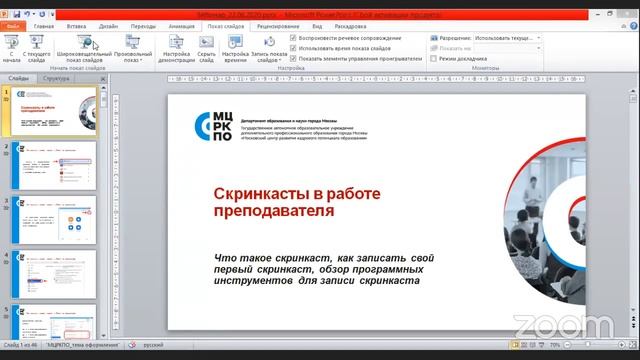Click МЦРКПО_тема оформления theme label
Viewport: 640px width, 360px height.
(x=83, y=345)
